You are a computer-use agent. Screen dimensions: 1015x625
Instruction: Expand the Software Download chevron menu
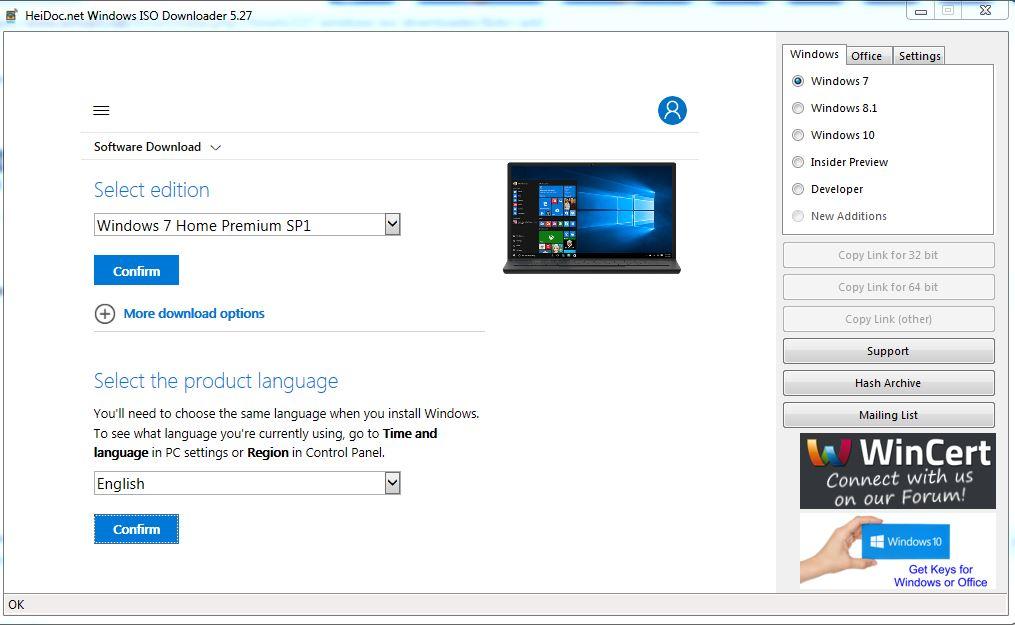coord(215,147)
